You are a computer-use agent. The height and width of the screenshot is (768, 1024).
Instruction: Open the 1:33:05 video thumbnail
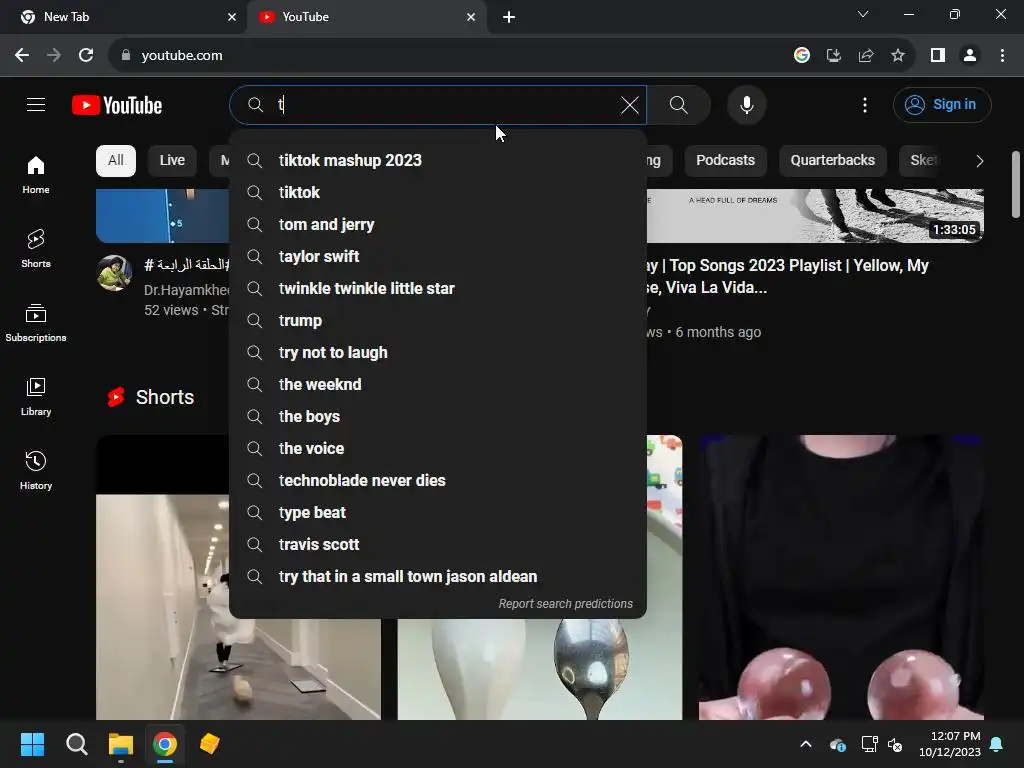815,216
